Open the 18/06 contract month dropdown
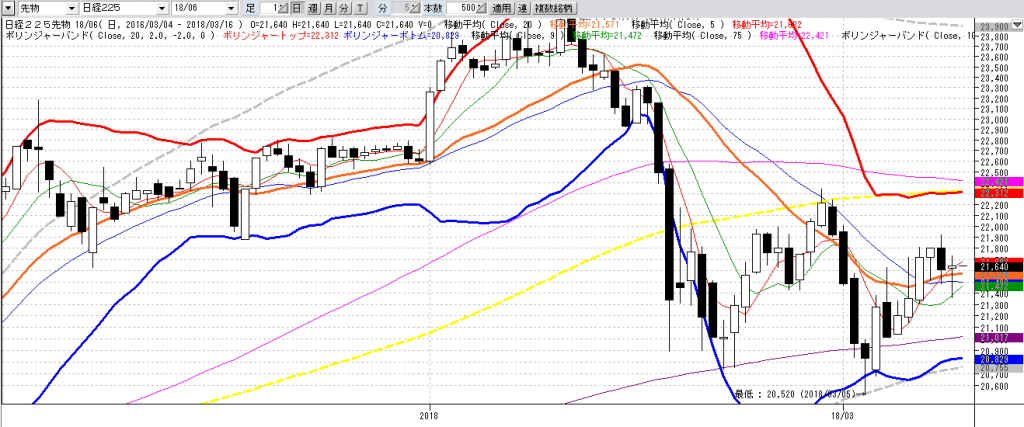Screen dimensions: 1024x427 [x=232, y=8]
